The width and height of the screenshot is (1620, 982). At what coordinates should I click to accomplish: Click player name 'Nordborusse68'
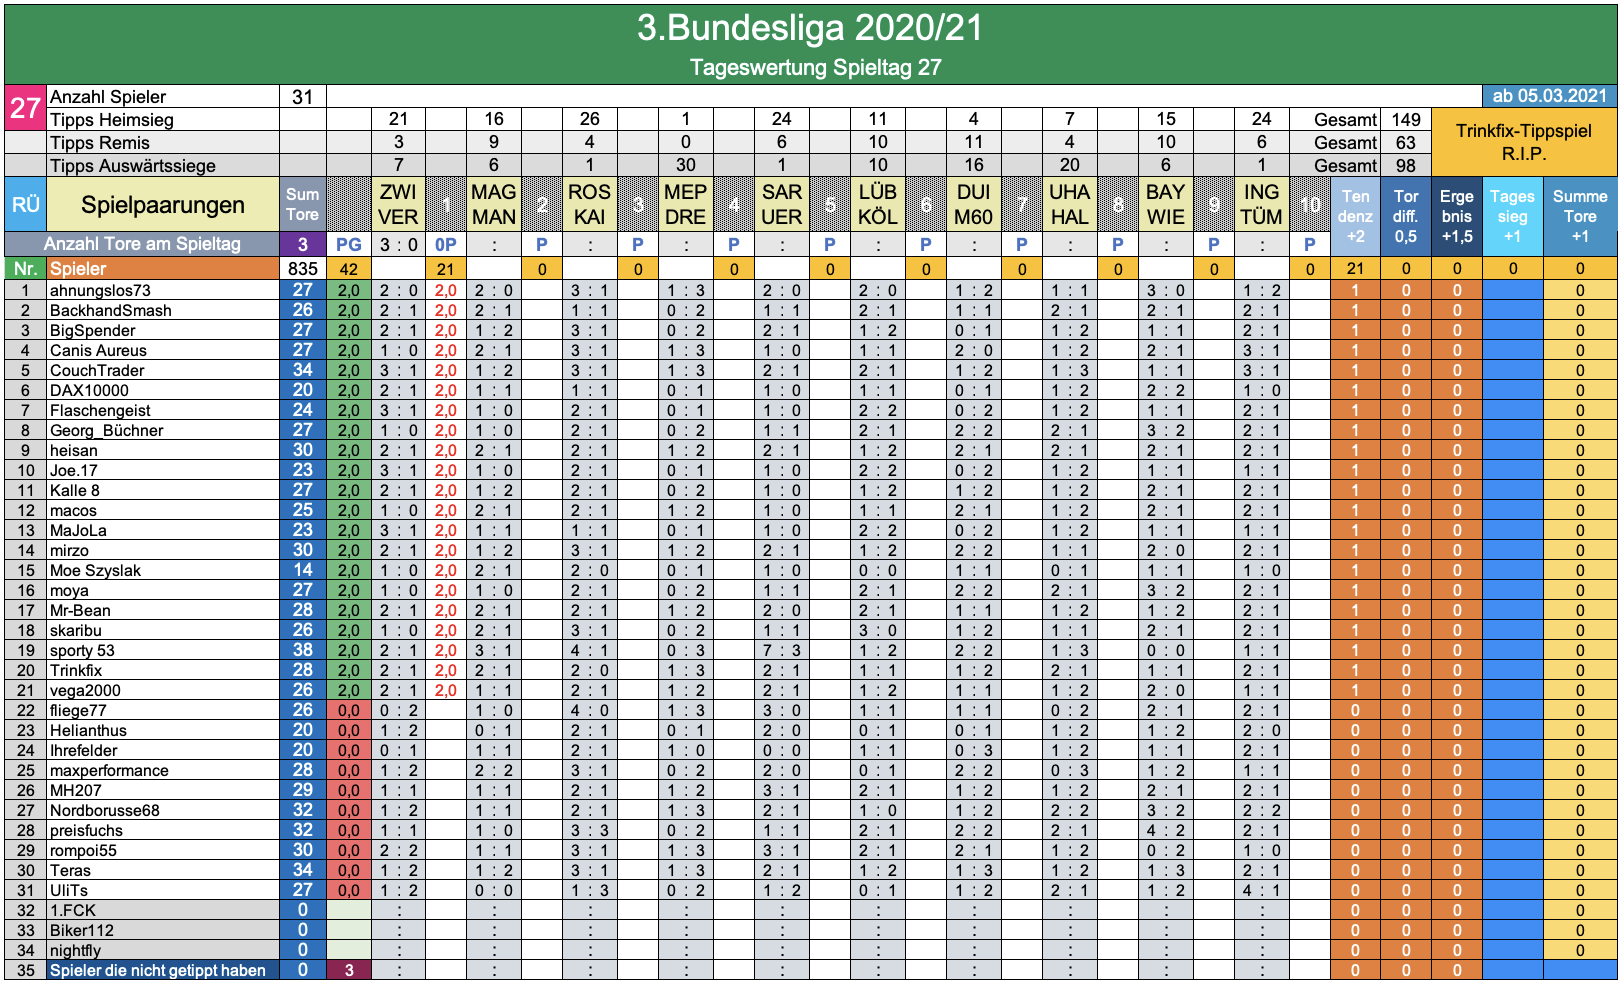(104, 810)
